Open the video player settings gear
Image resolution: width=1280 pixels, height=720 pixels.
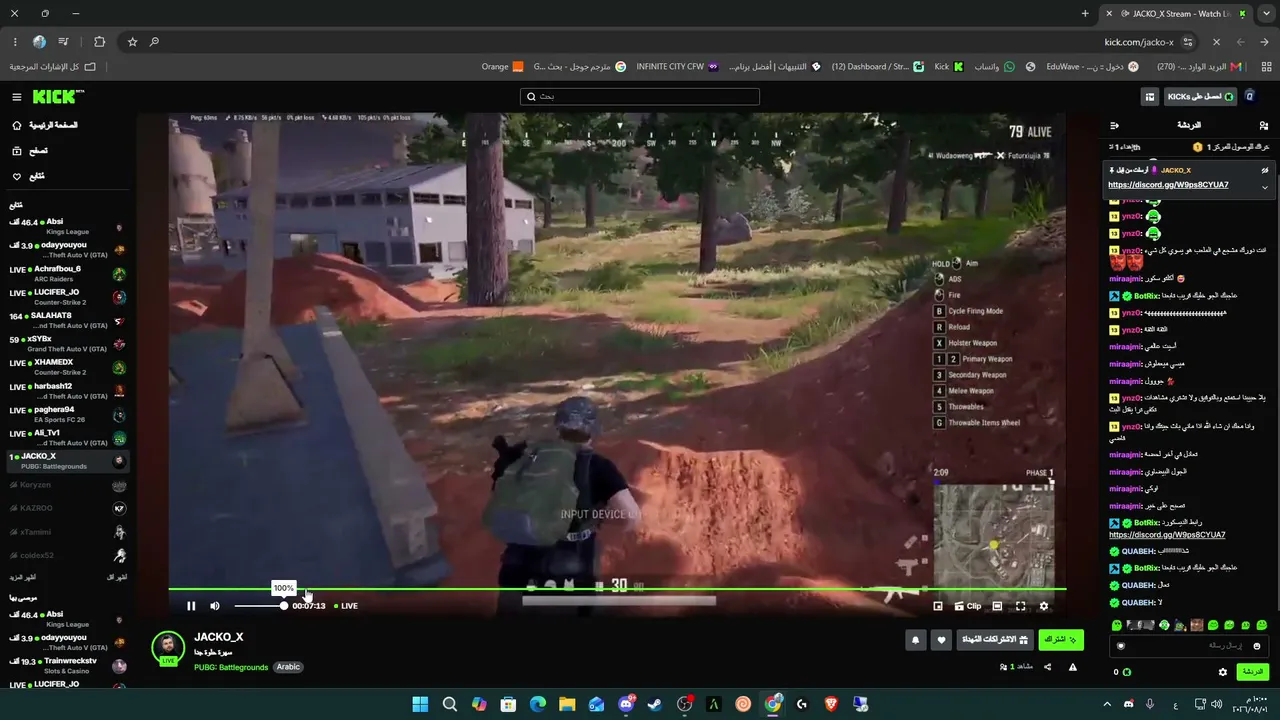click(1044, 606)
